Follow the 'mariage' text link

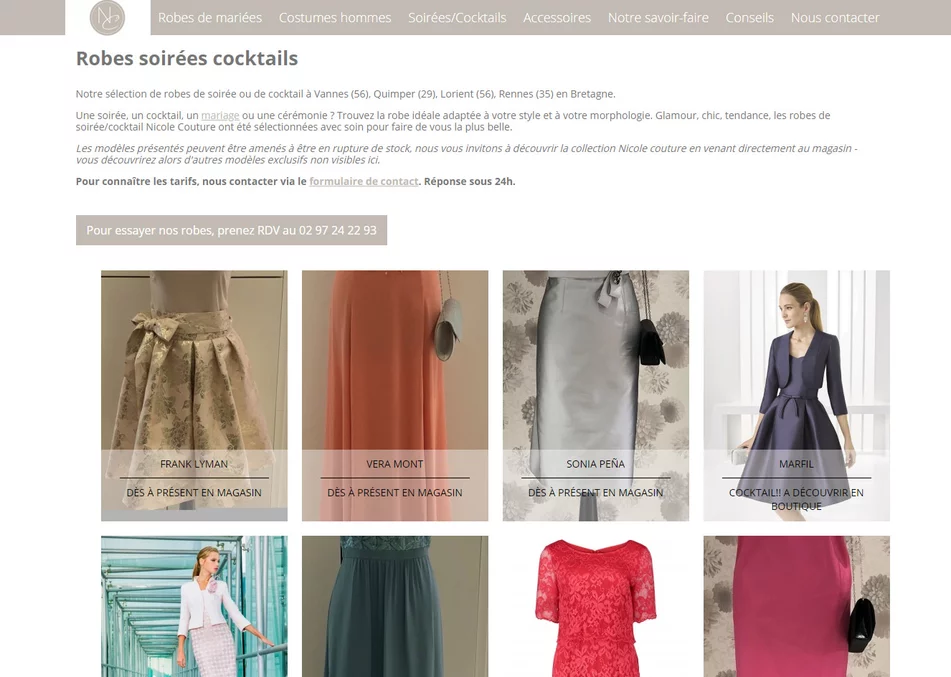(220, 116)
